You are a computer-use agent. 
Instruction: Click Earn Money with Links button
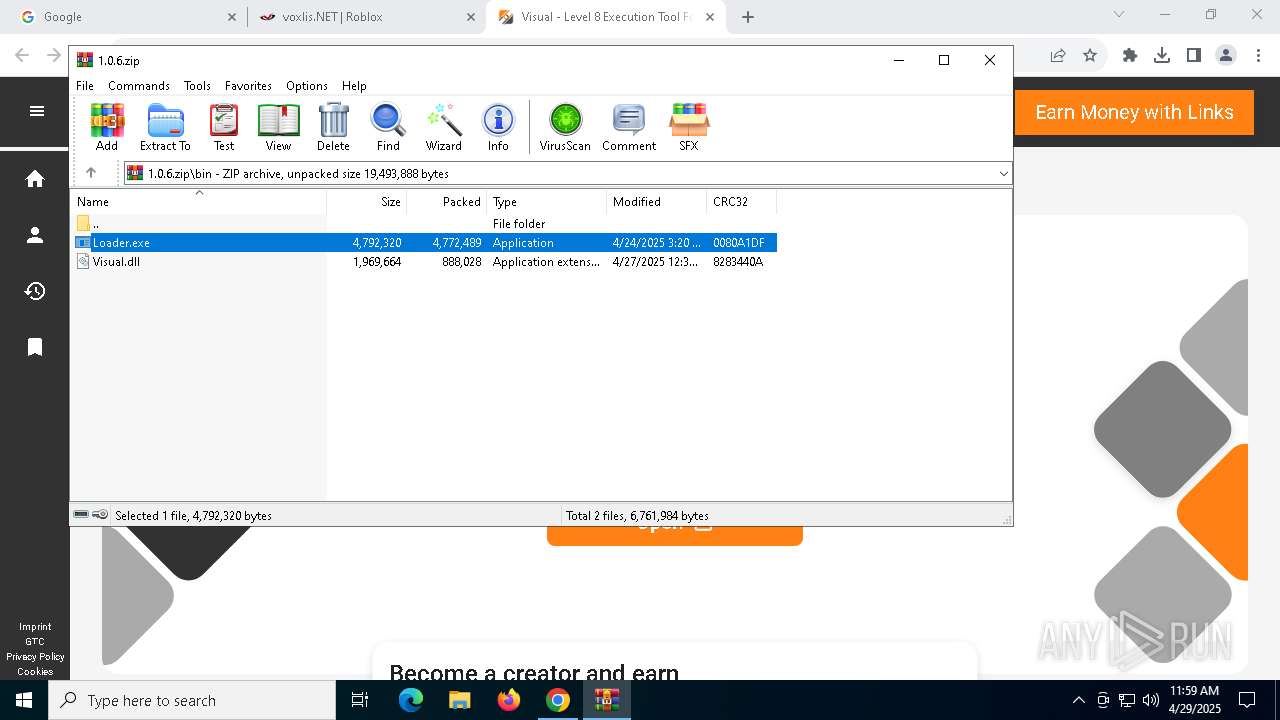1134,112
